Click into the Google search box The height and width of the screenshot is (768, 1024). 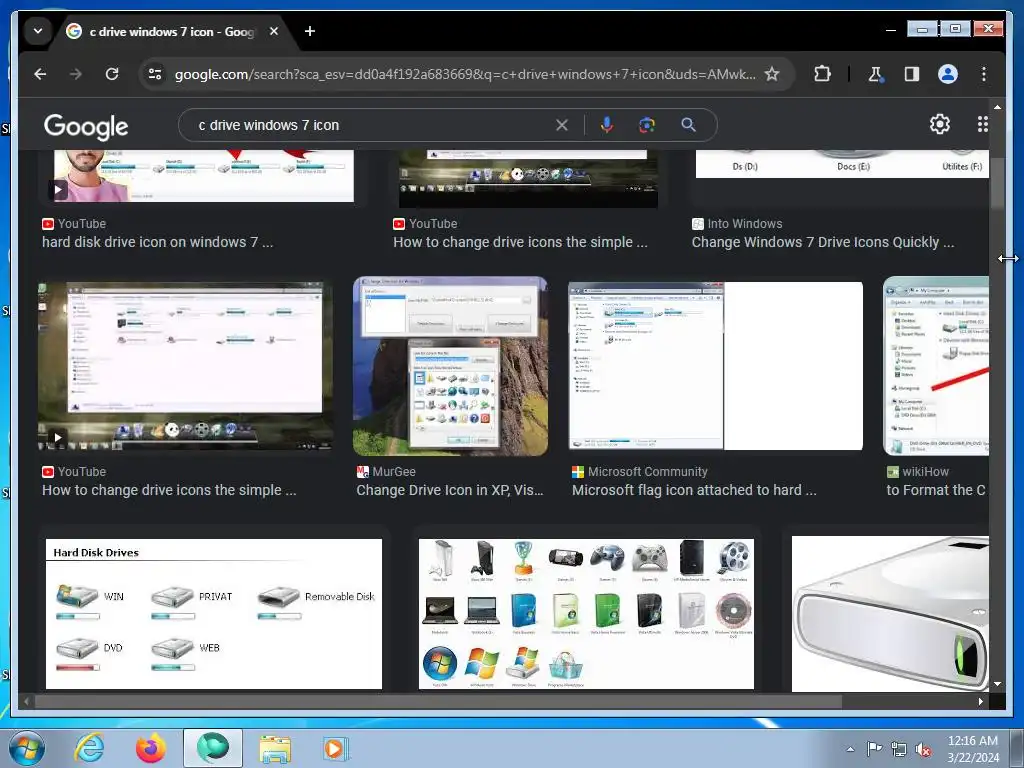coord(372,125)
